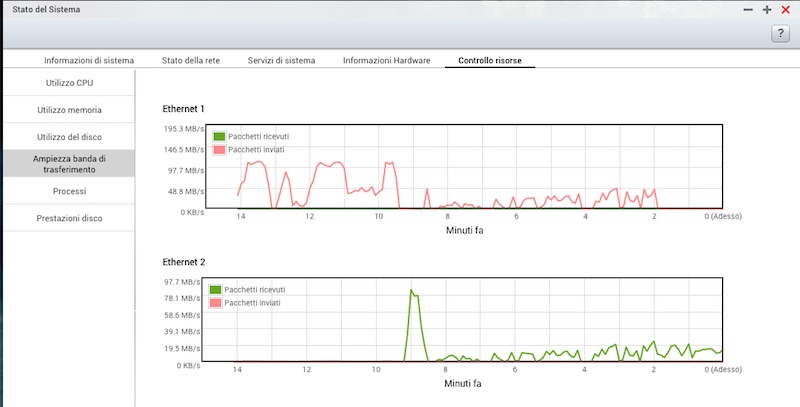Close the Stato del Sistema window
Viewport: 800px width, 407px height.
[785, 9]
